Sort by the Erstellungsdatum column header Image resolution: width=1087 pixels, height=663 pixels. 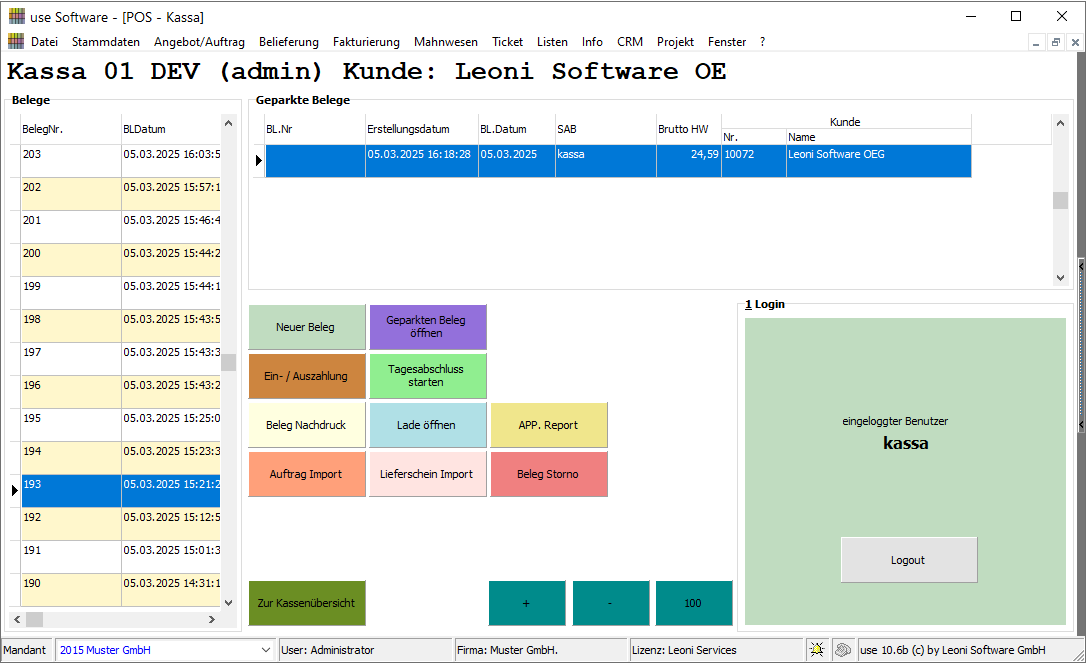pos(421,129)
